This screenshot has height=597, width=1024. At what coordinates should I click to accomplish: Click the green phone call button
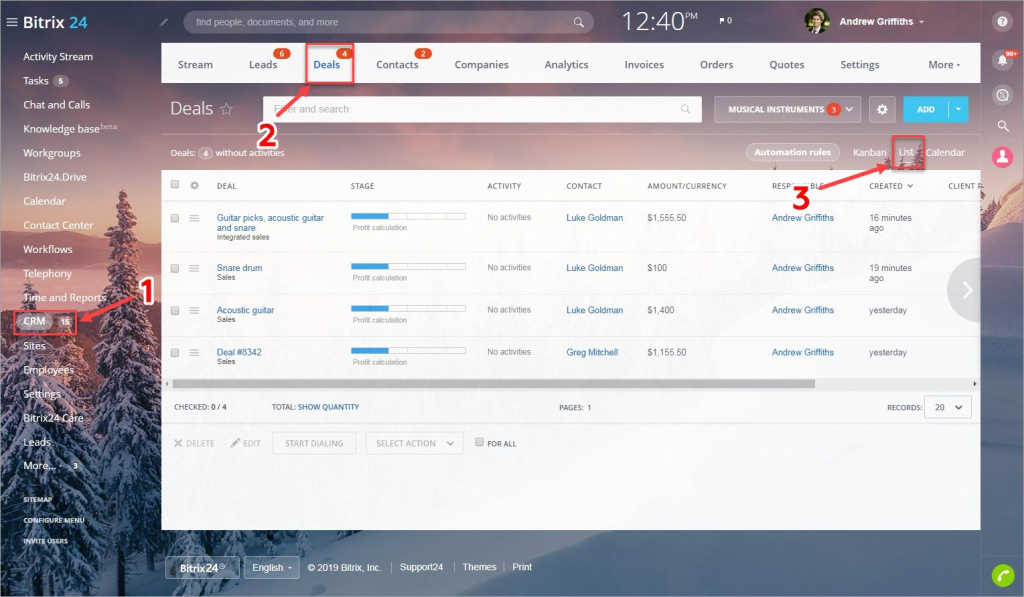coord(1003,575)
